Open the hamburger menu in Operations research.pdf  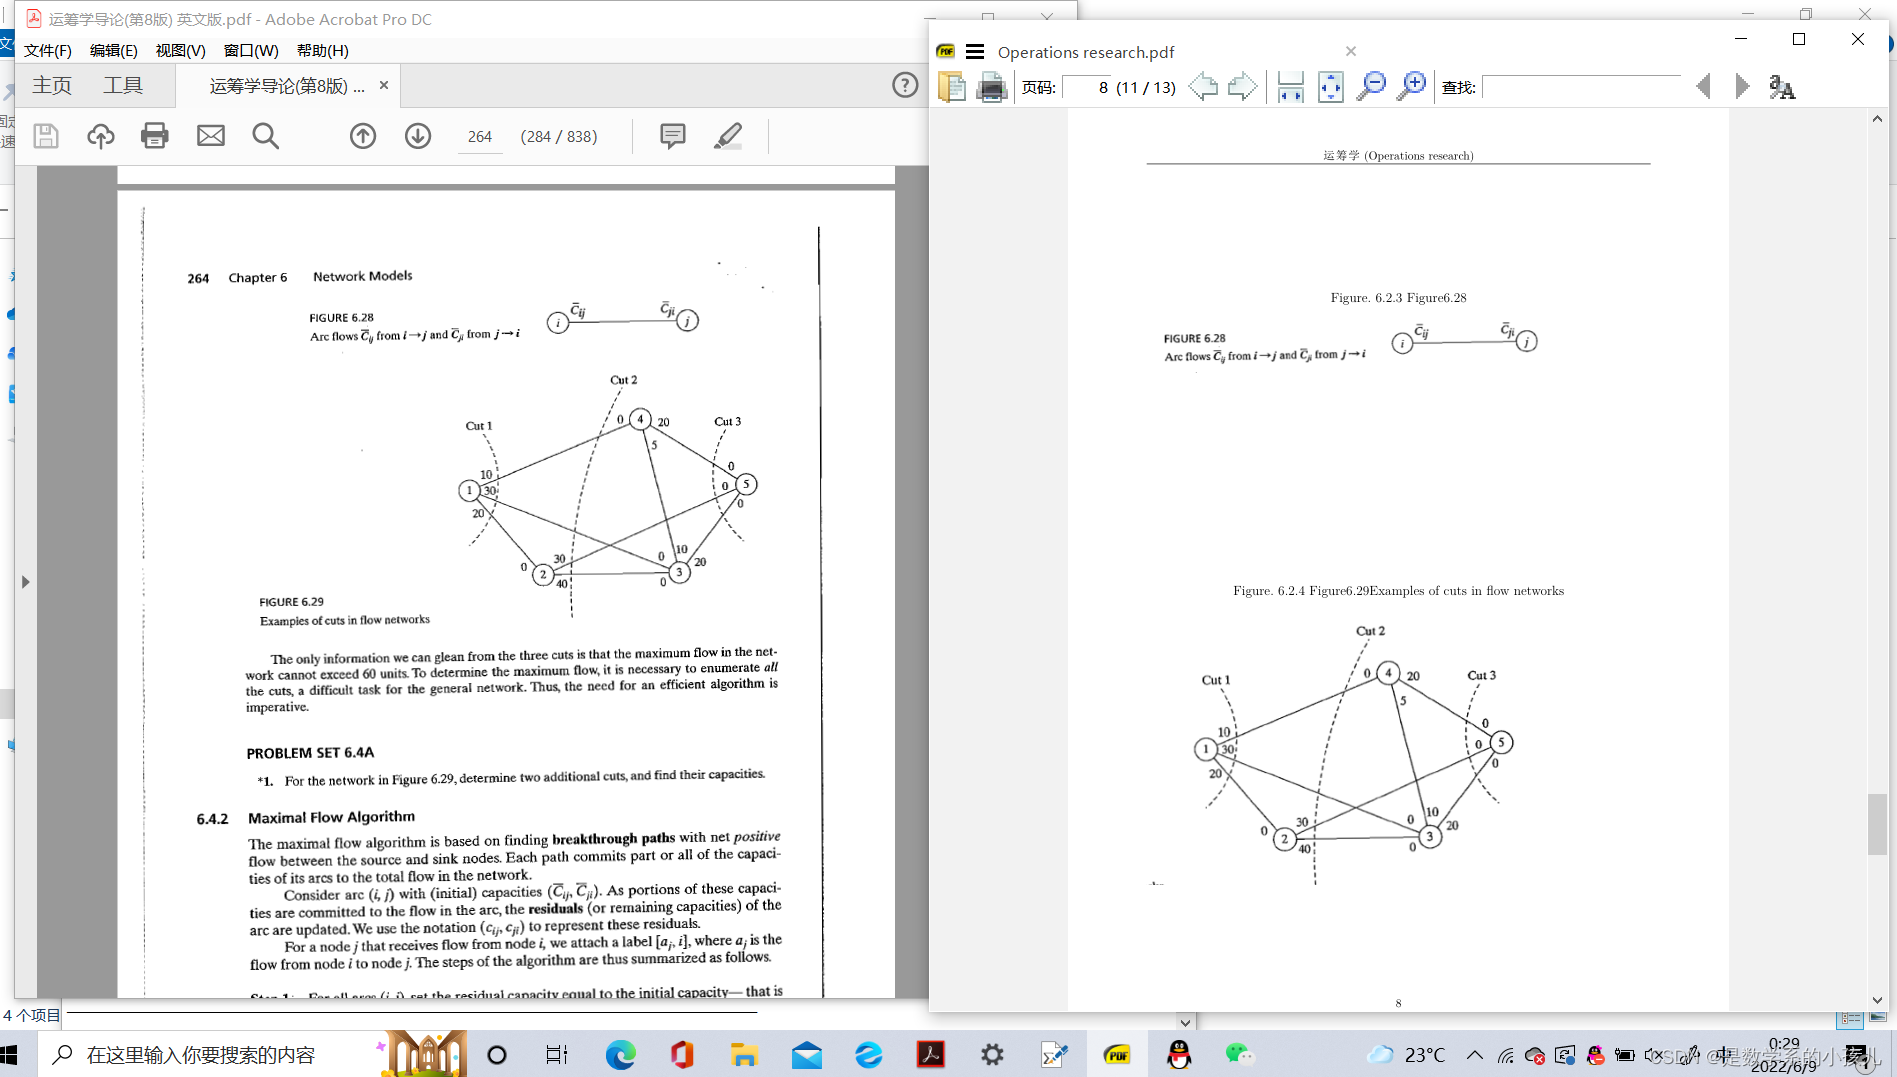pos(975,51)
